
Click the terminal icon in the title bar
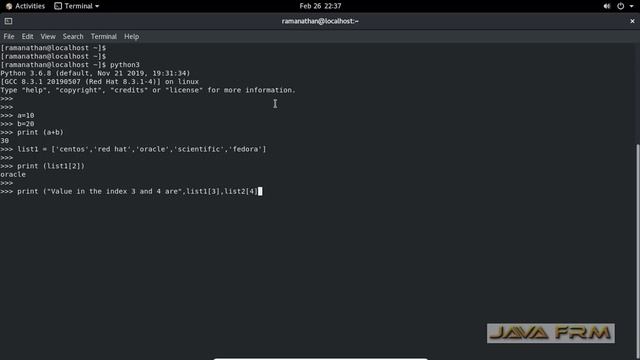[x=8, y=21]
